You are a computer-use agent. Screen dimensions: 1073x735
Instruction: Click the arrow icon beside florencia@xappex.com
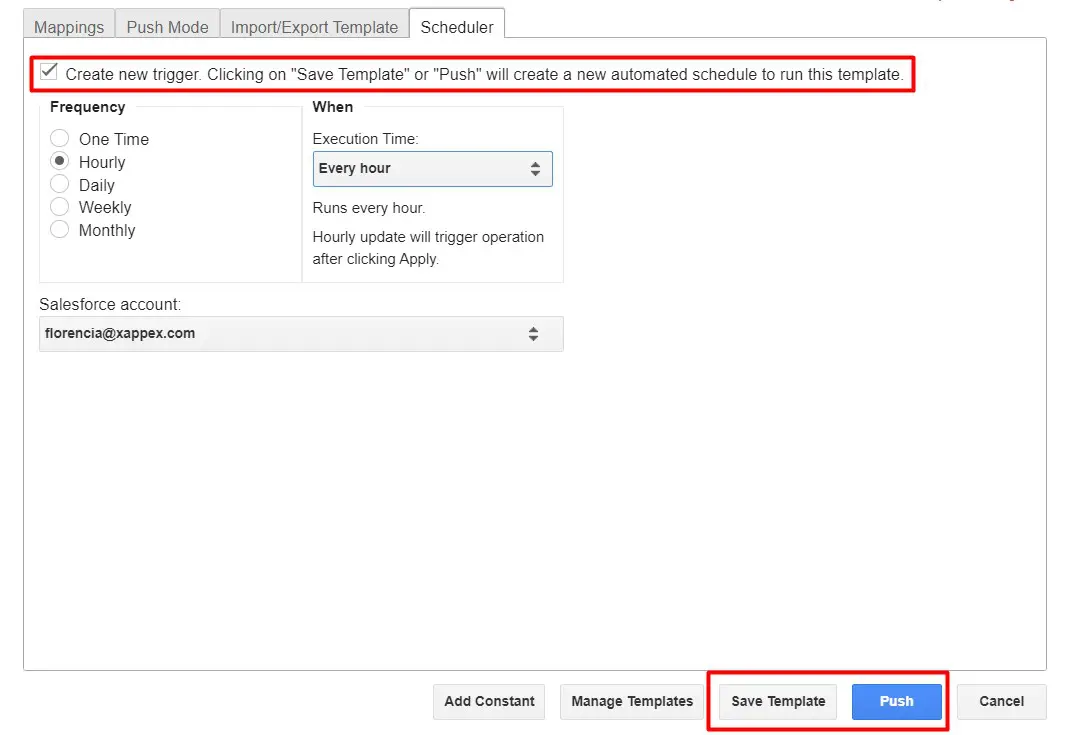pyautogui.click(x=534, y=334)
